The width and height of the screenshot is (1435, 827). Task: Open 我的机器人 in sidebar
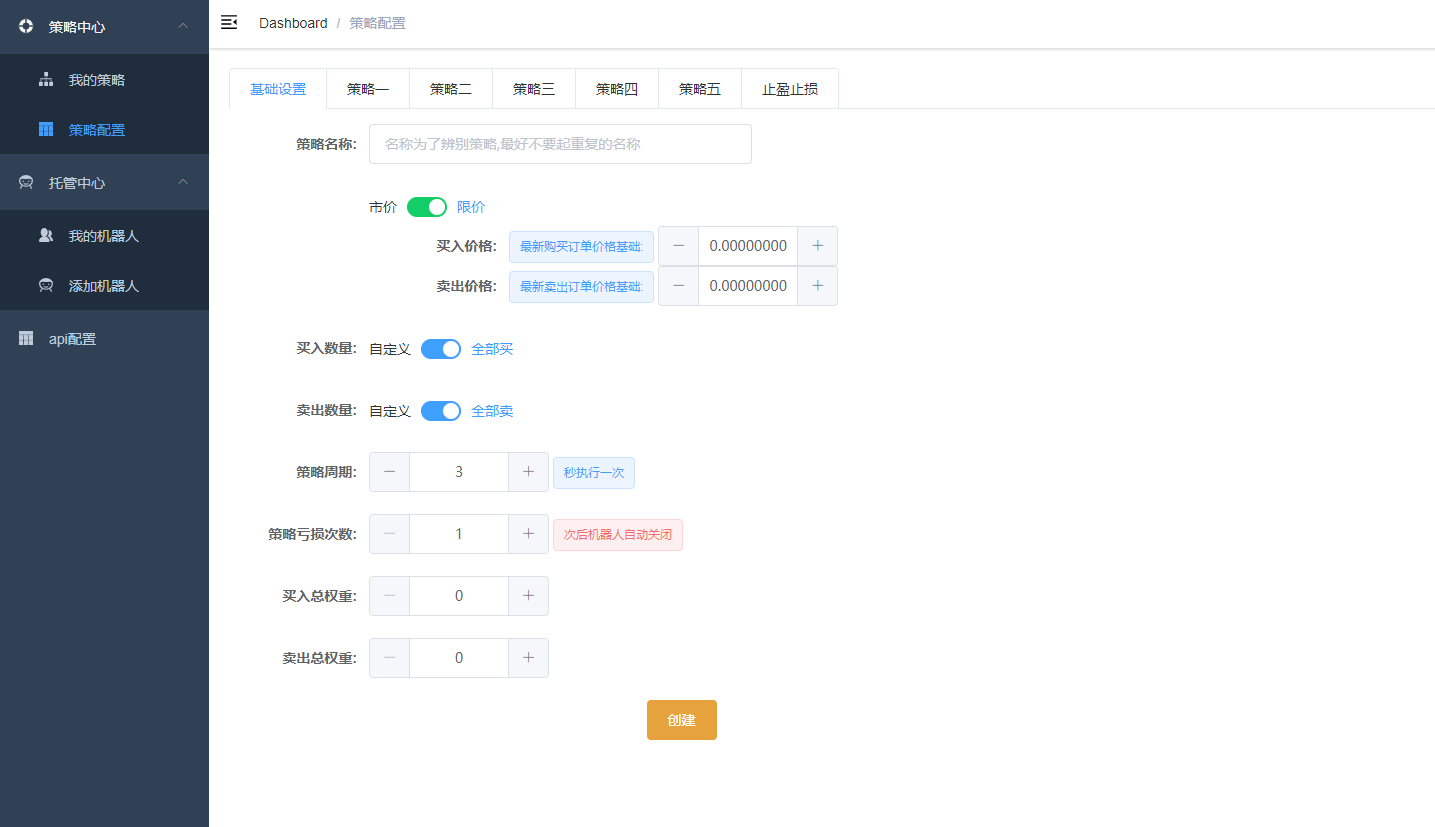pos(104,236)
